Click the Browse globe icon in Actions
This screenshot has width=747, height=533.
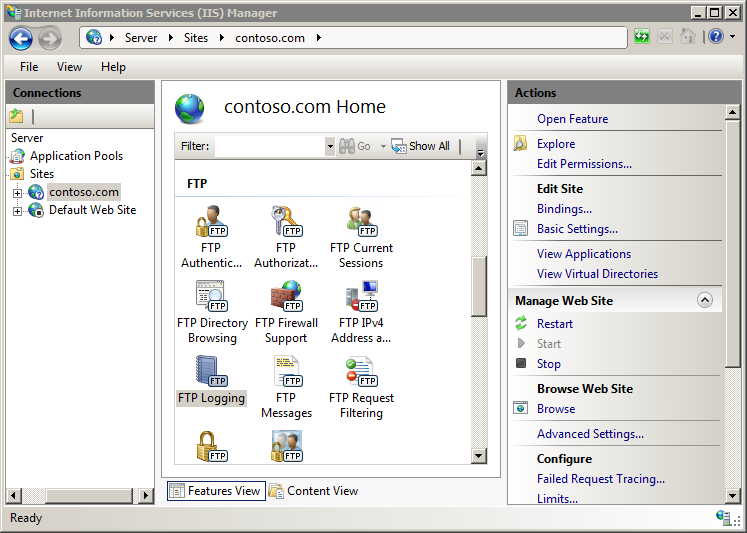(521, 408)
